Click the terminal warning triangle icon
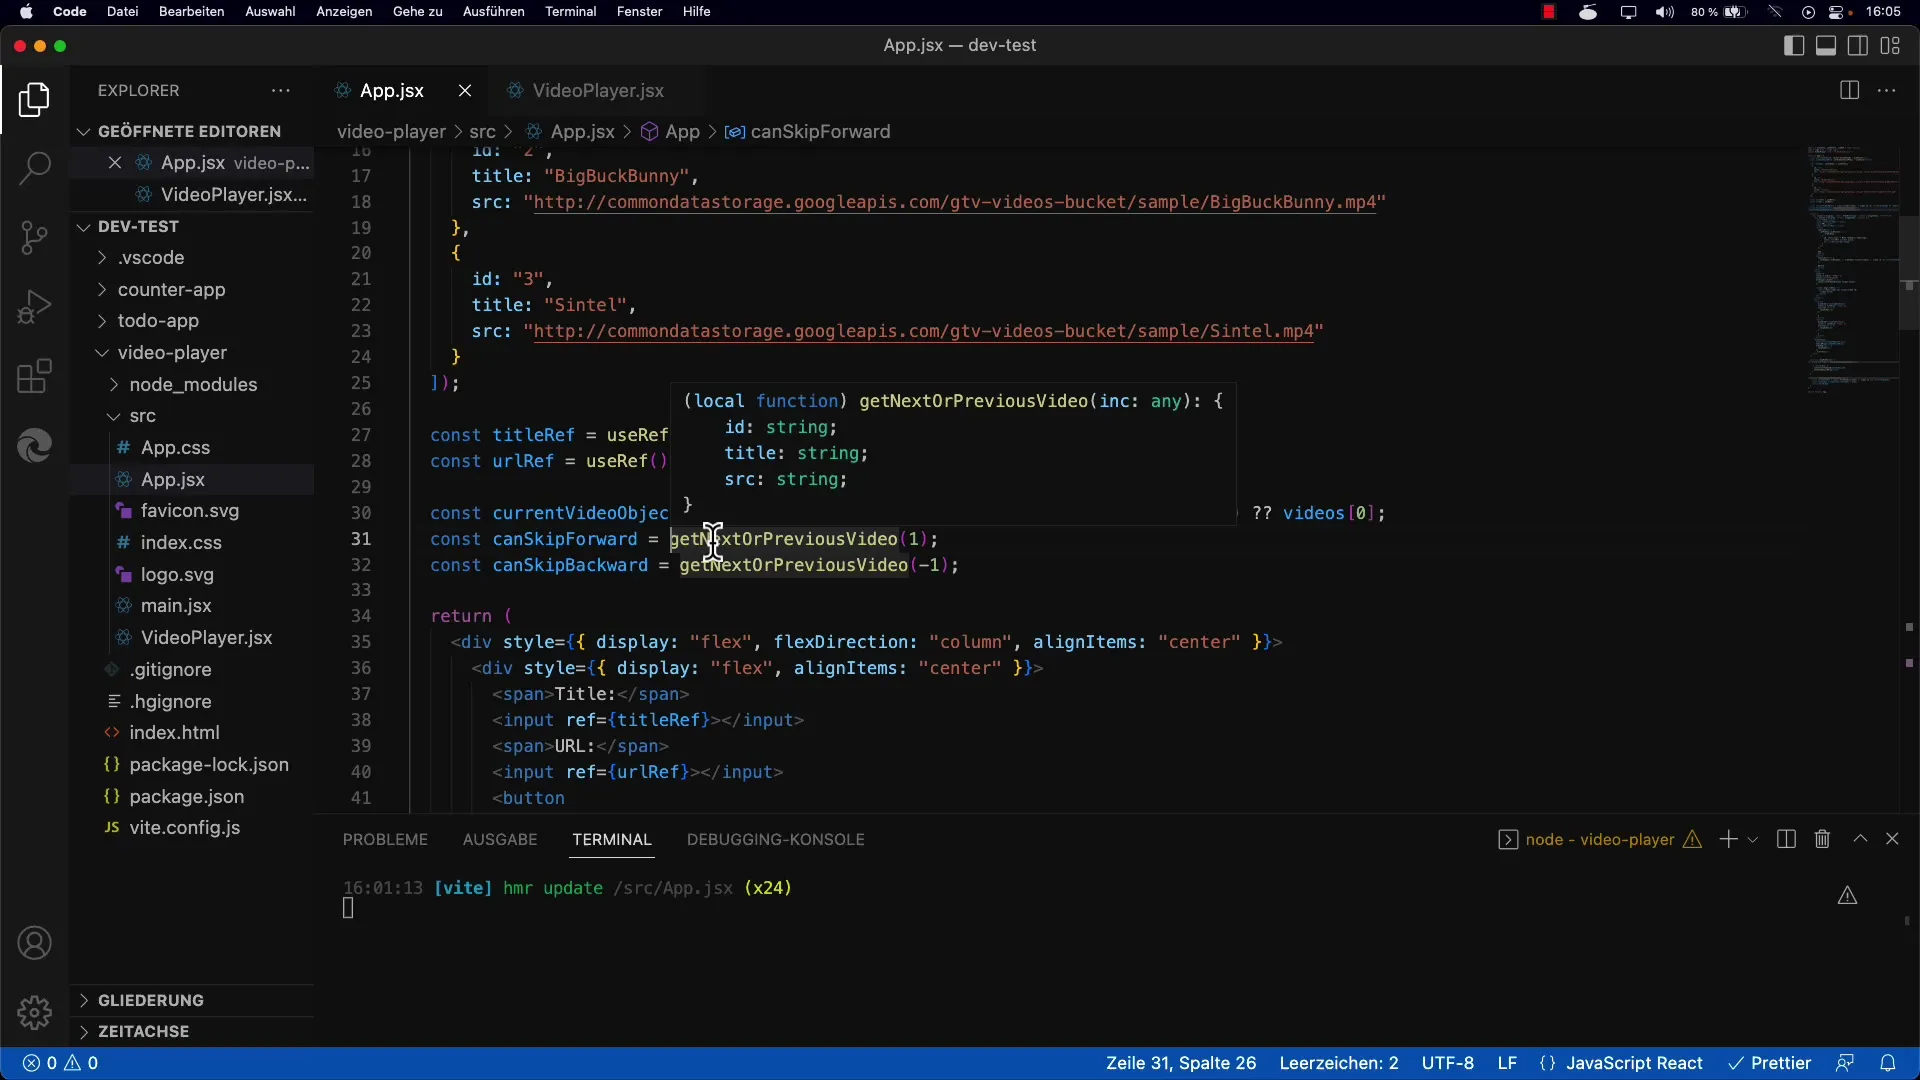 1848,895
